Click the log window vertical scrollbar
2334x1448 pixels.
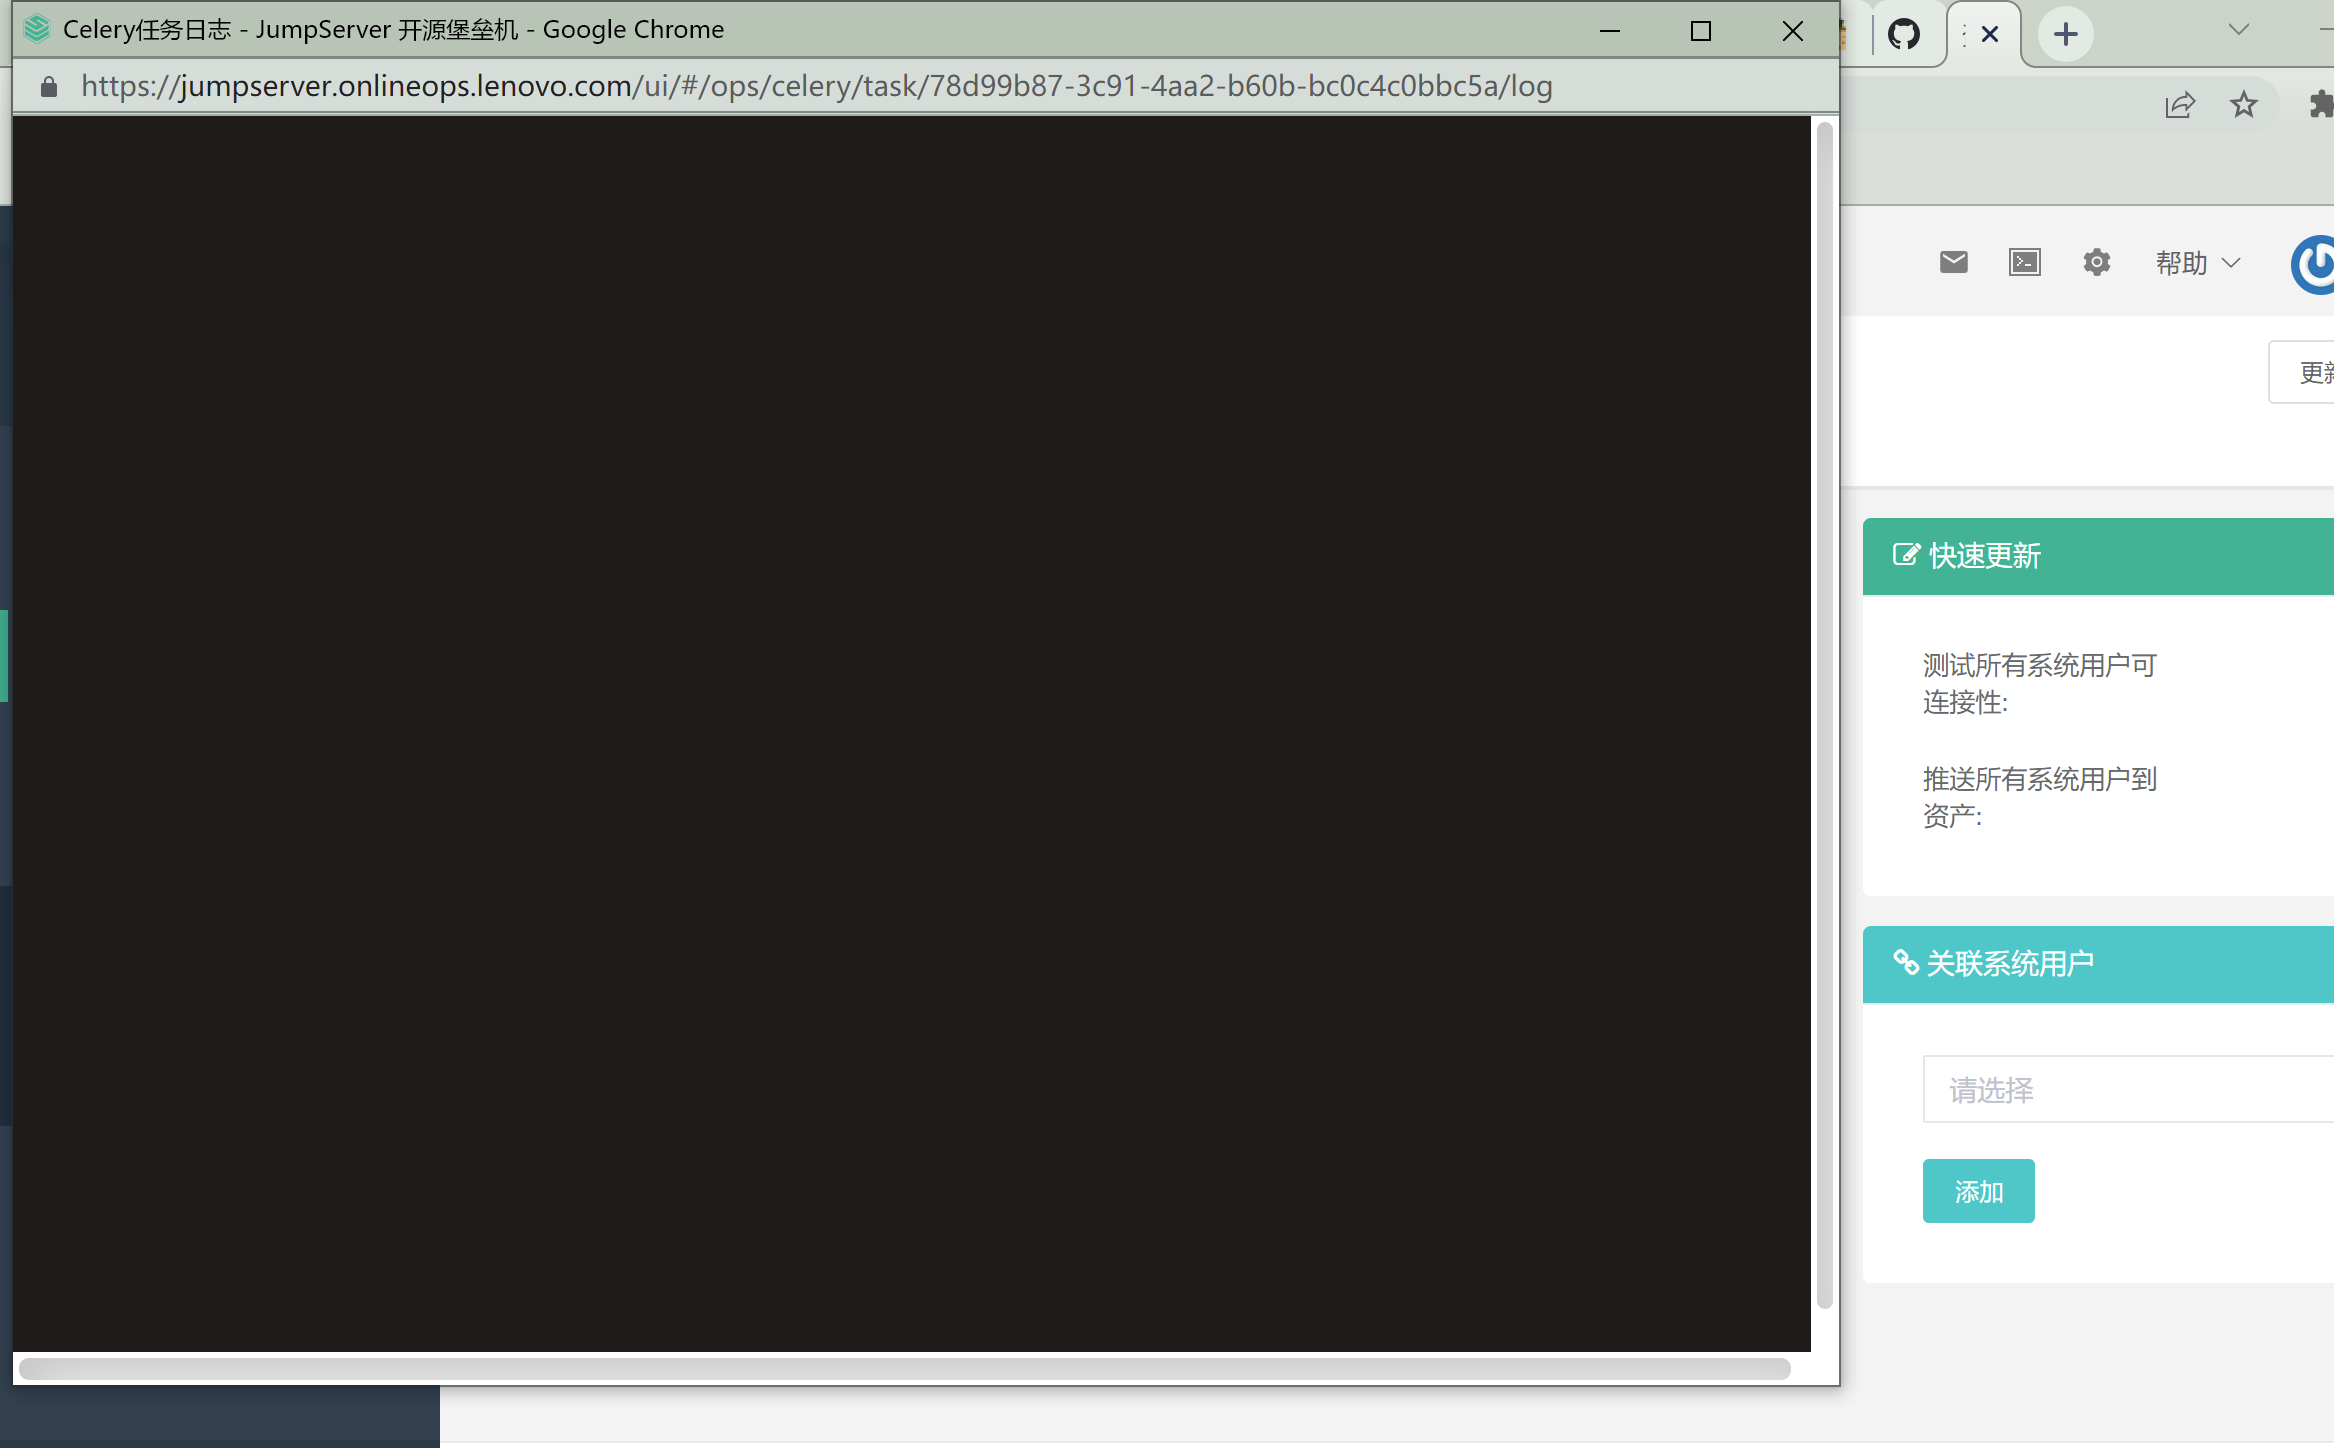[x=1824, y=714]
